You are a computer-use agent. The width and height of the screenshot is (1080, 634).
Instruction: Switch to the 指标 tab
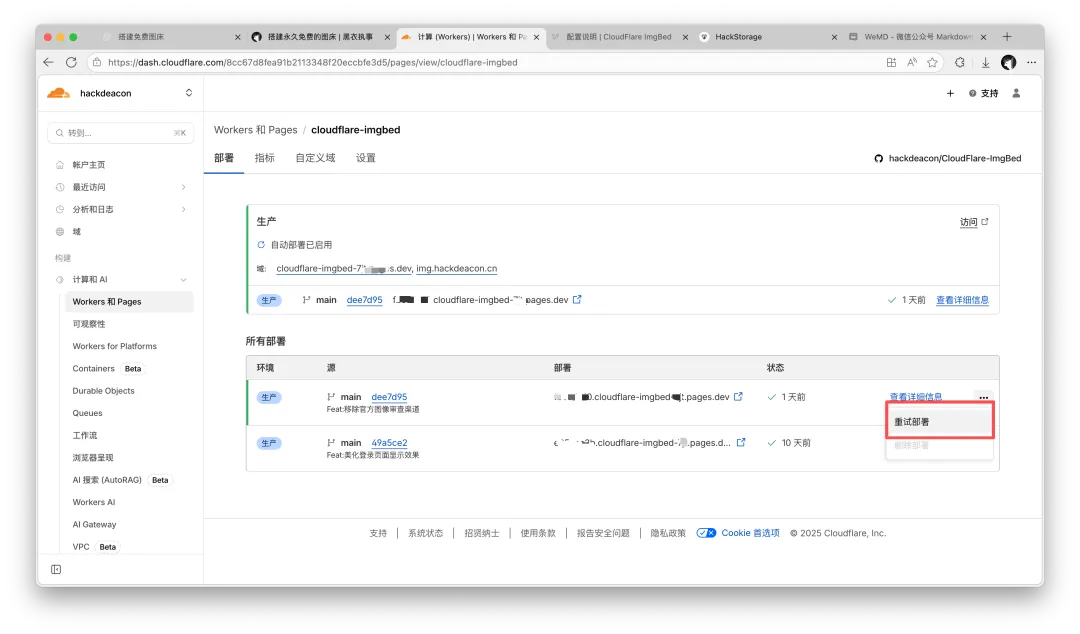(264, 158)
